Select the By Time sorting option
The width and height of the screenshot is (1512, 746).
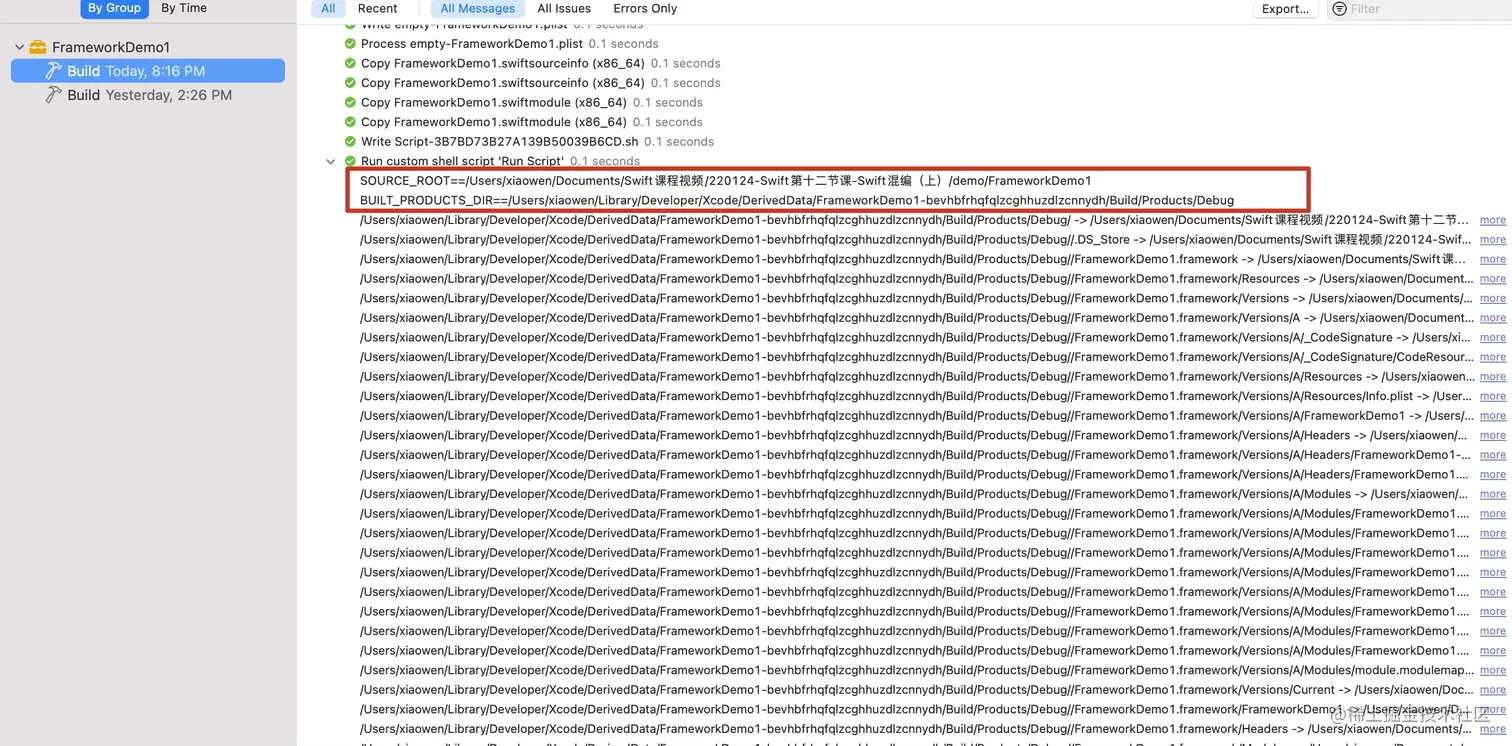pos(183,8)
